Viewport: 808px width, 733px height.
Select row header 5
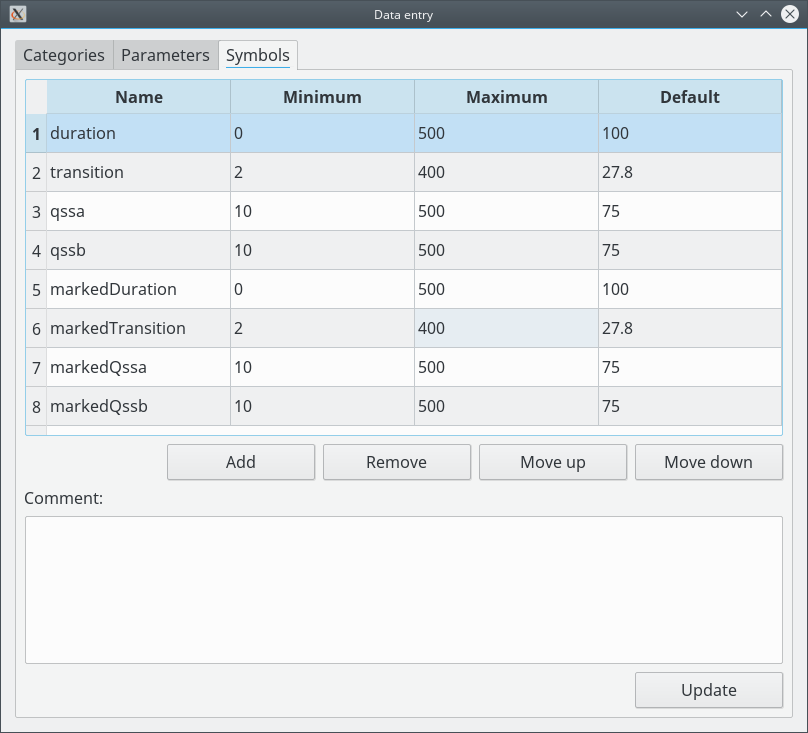pos(36,289)
